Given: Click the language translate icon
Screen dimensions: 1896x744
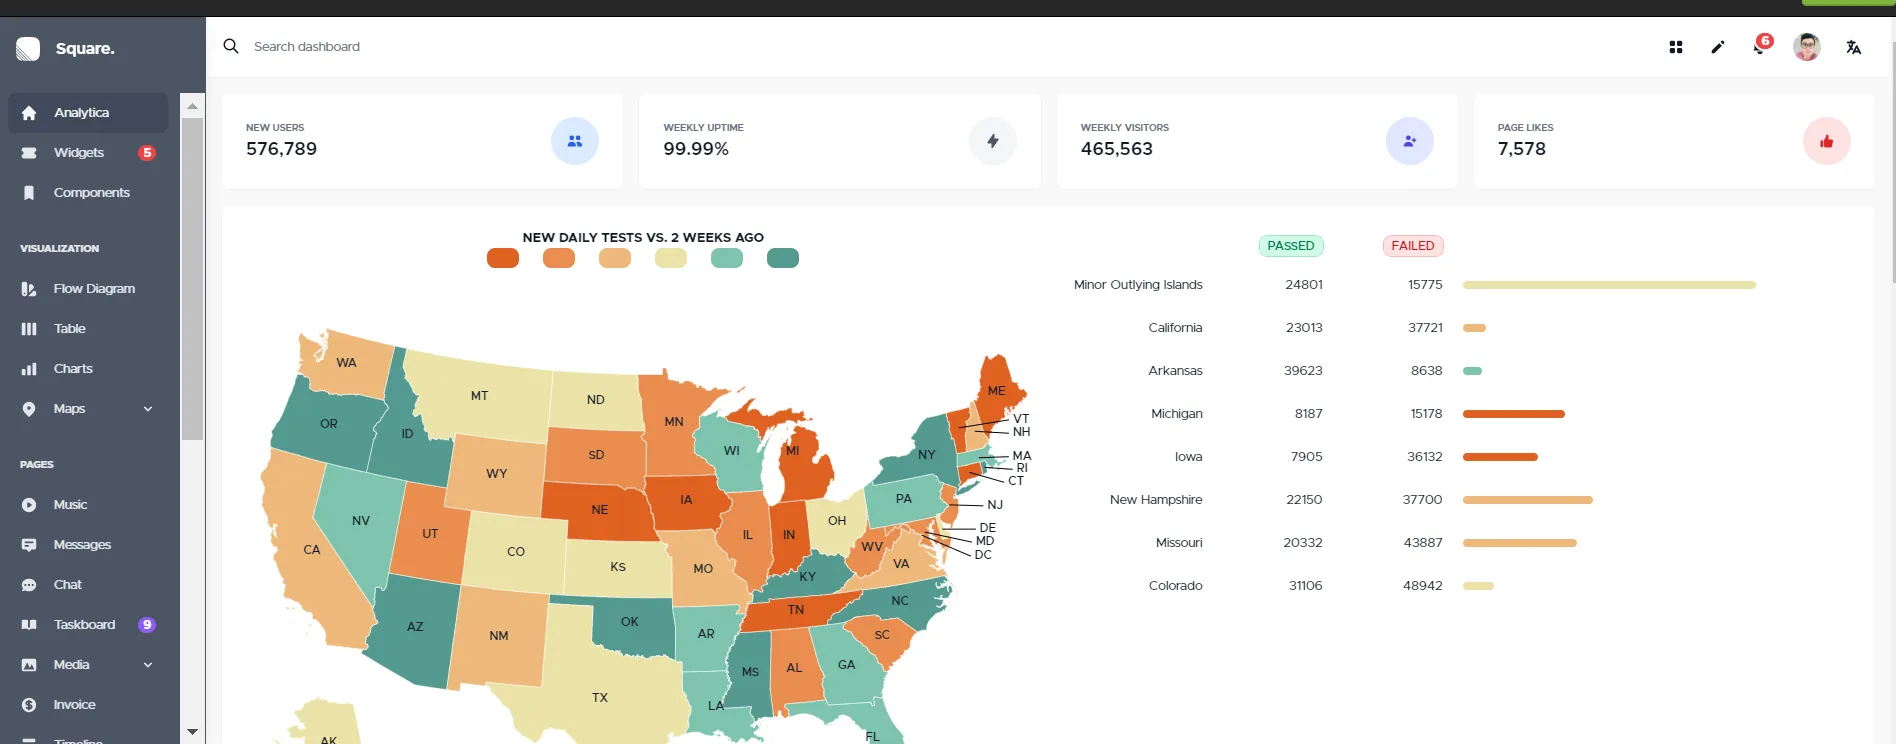Looking at the screenshot, I should click(1853, 47).
